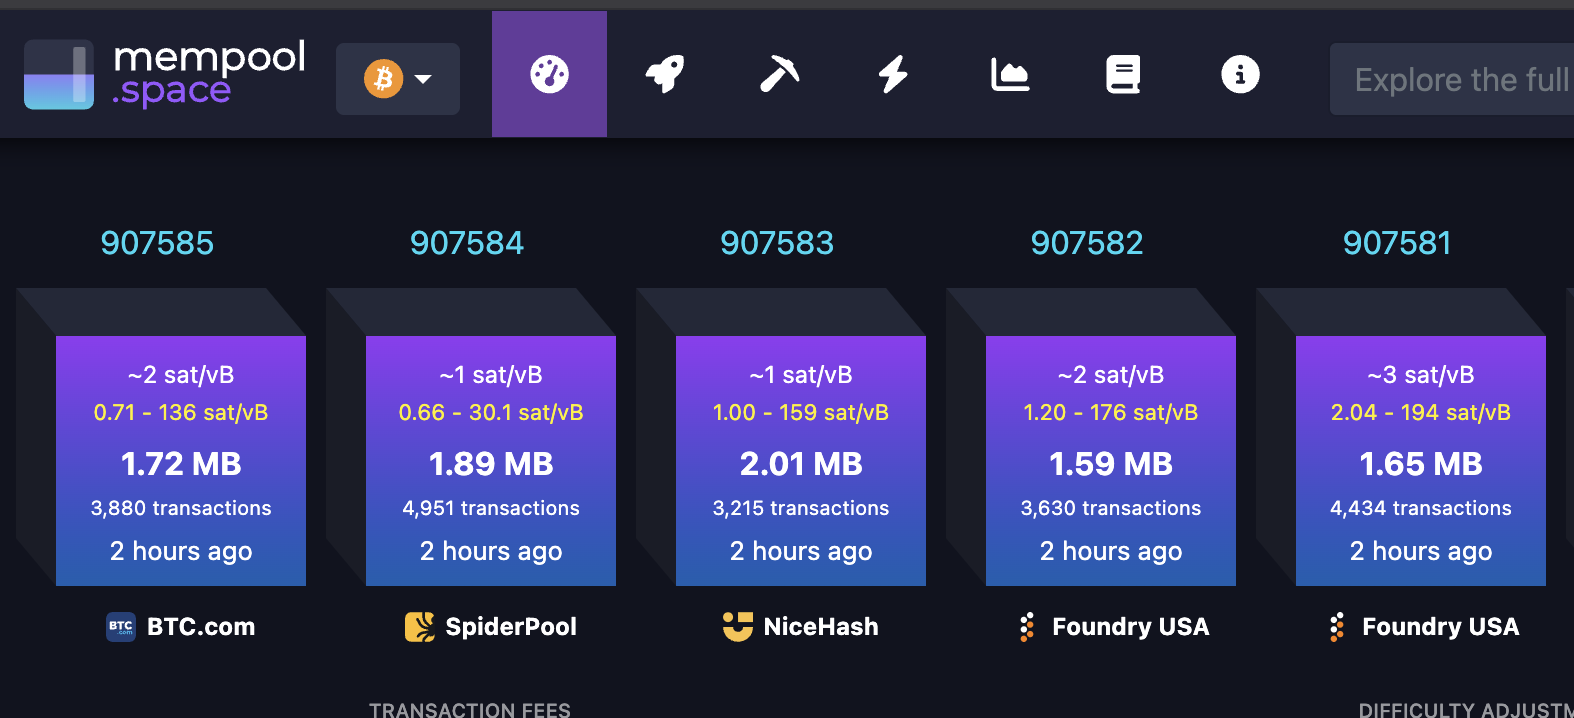Open the mempool.space home logo

click(x=165, y=74)
